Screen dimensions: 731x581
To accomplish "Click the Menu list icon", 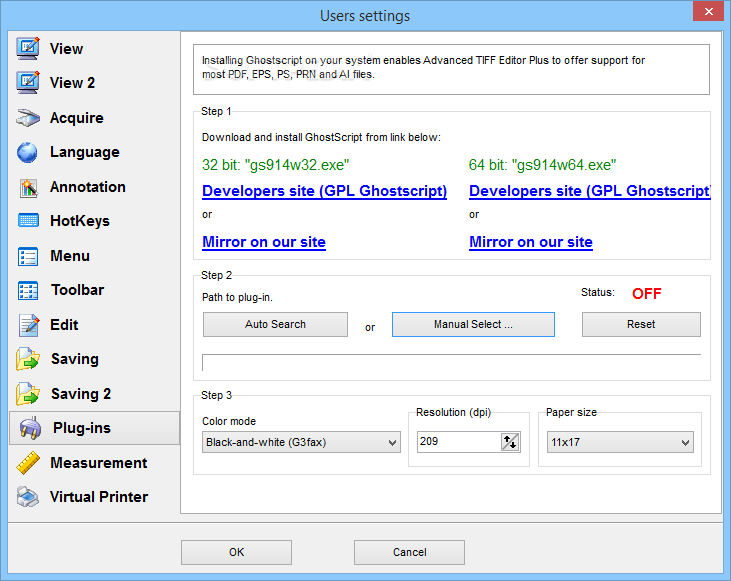I will coord(28,256).
